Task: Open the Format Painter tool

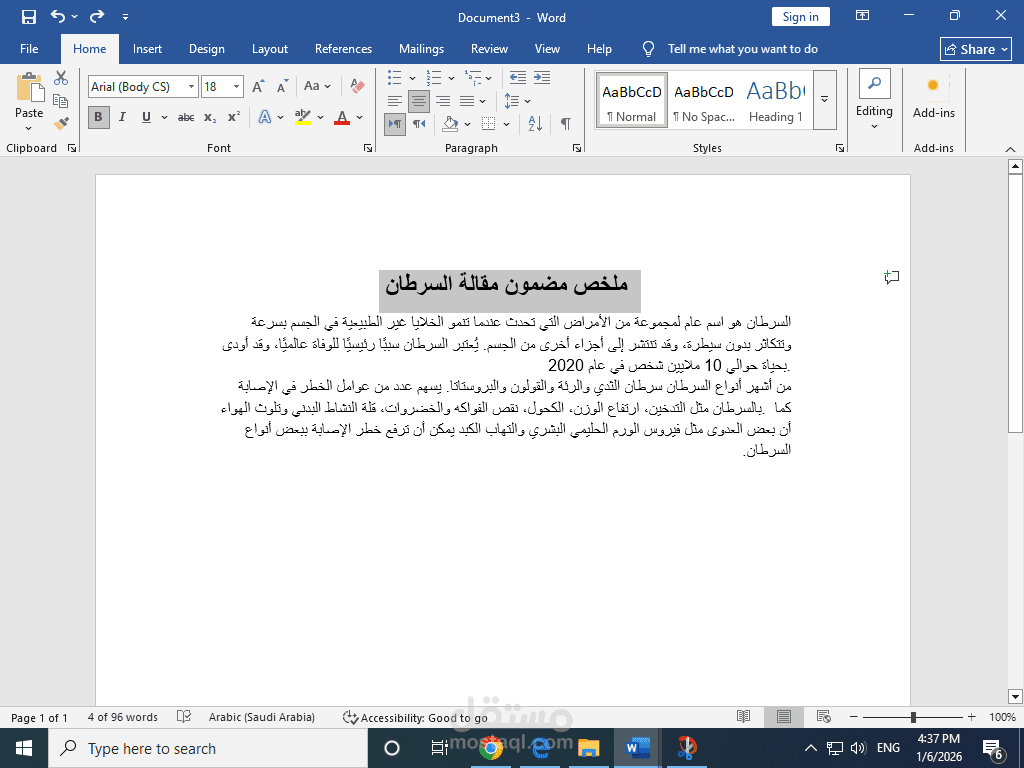Action: pos(60,122)
